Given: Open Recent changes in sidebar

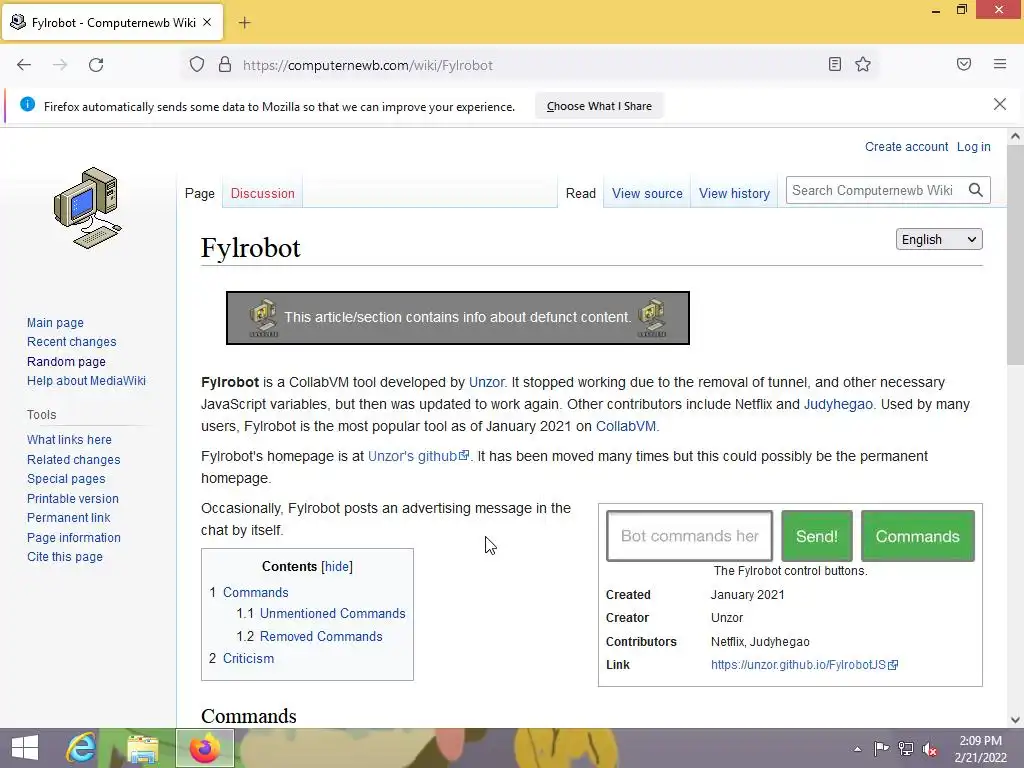Looking at the screenshot, I should 71,342.
